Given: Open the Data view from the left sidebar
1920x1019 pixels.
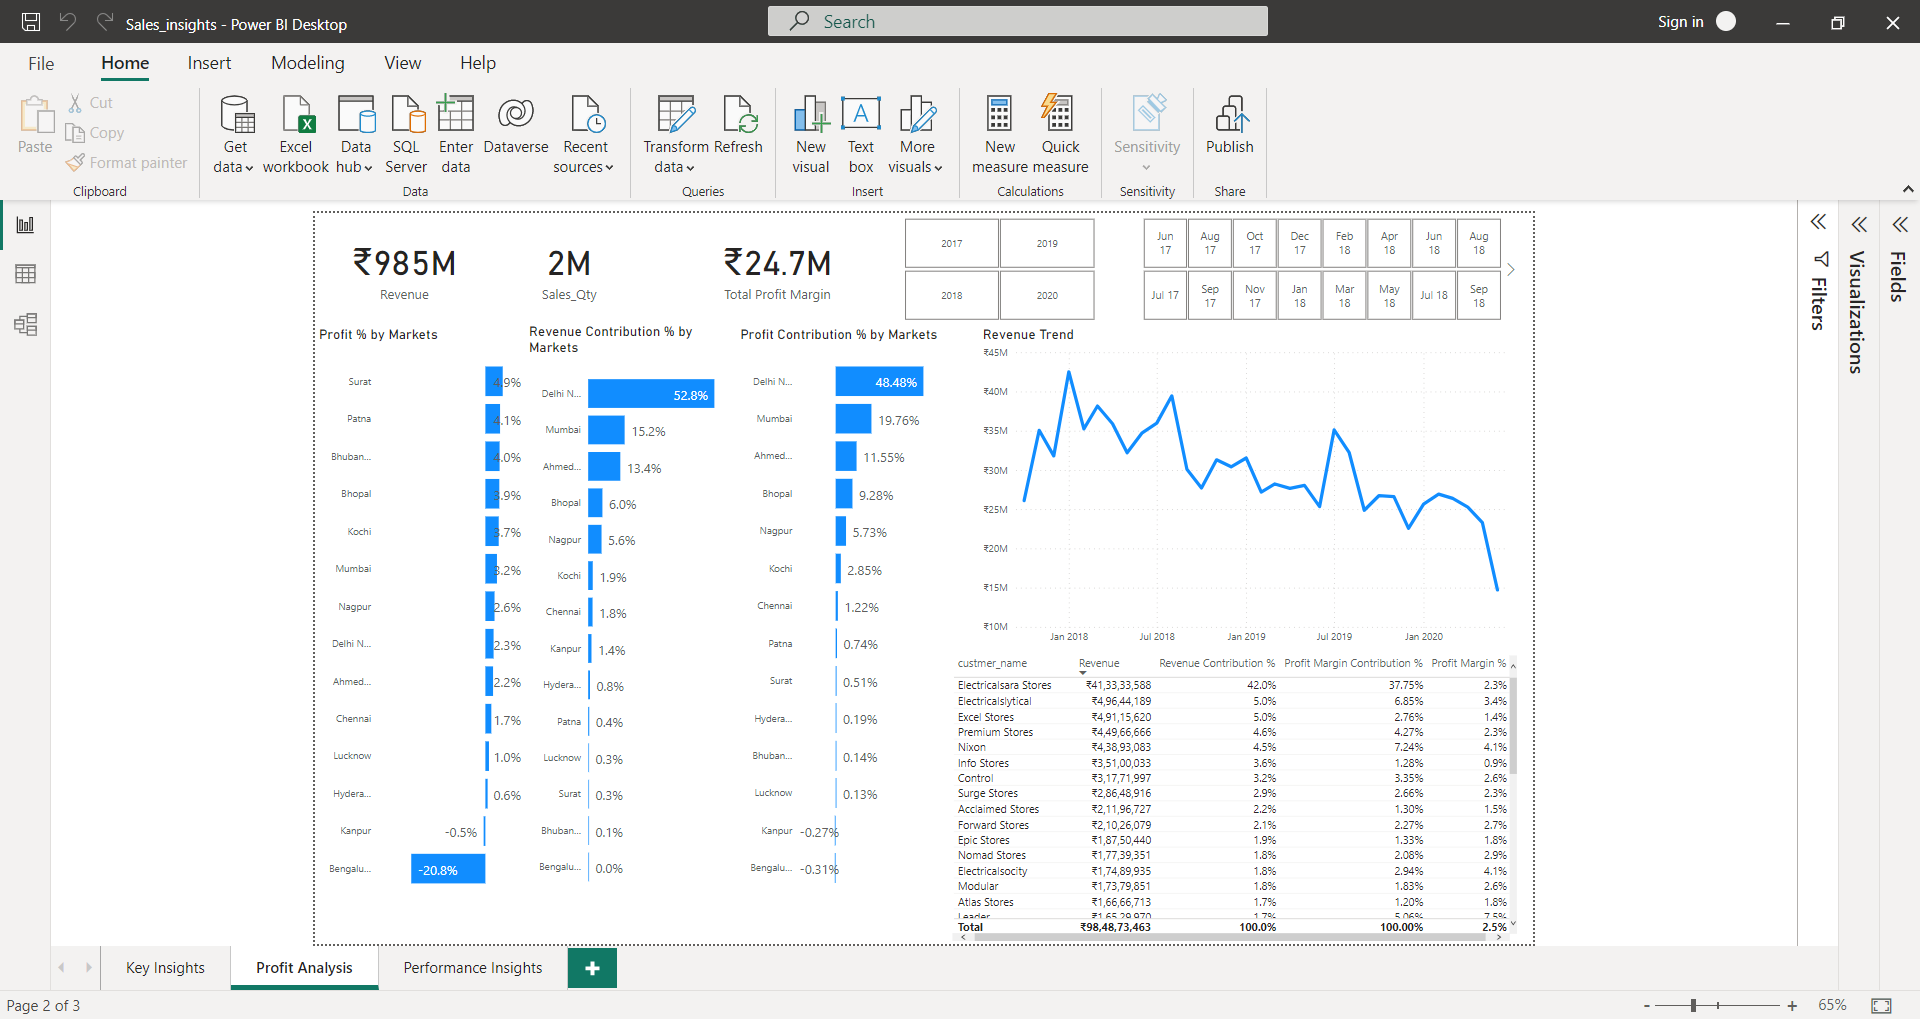Looking at the screenshot, I should (x=25, y=274).
